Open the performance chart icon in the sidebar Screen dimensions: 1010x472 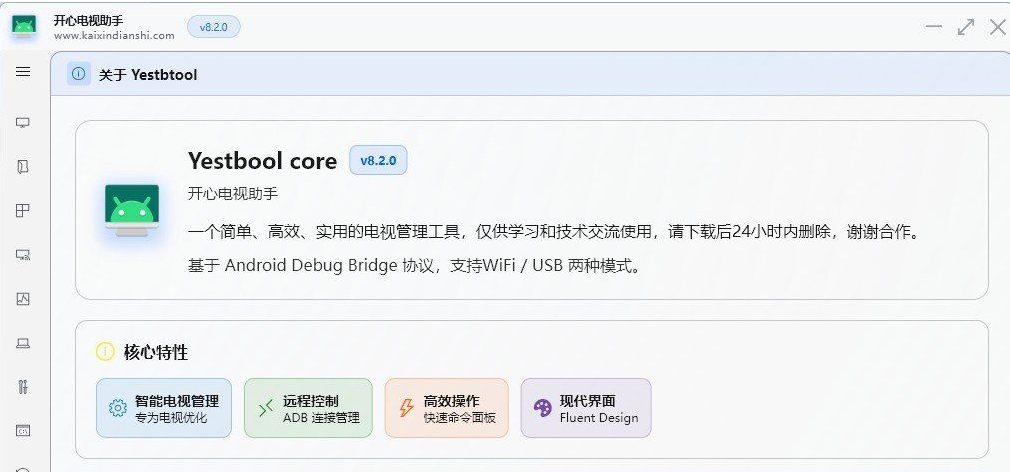(23, 299)
